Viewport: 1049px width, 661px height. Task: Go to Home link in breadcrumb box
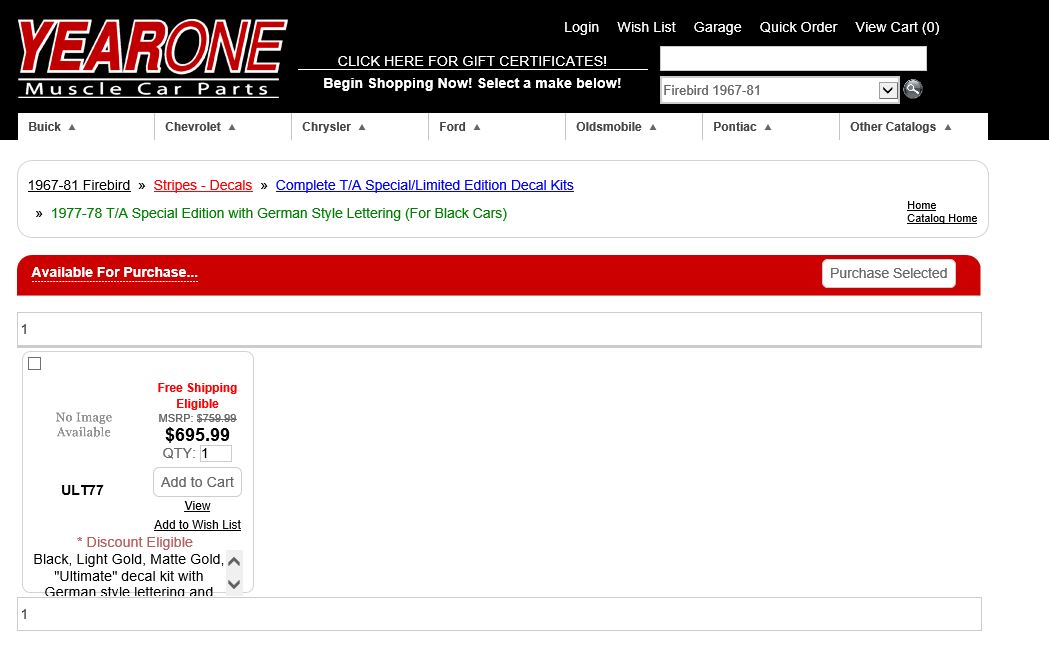click(x=921, y=205)
